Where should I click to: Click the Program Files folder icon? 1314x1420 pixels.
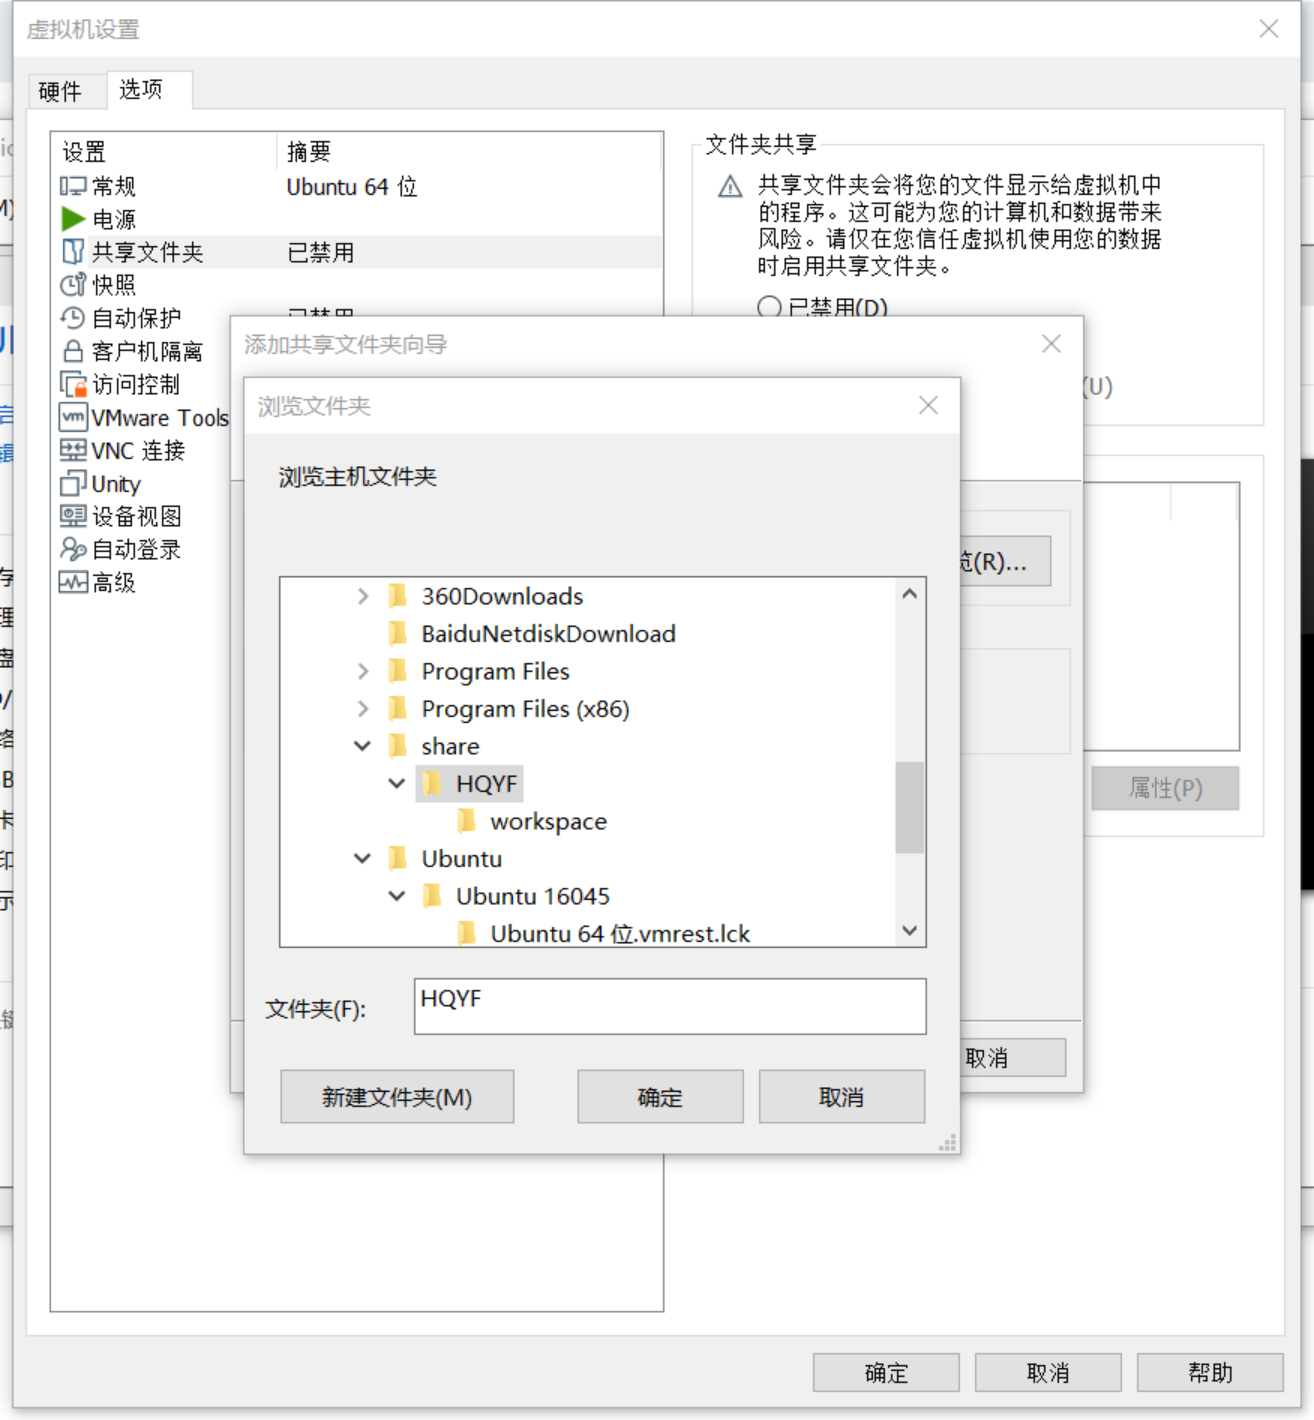pos(397,671)
